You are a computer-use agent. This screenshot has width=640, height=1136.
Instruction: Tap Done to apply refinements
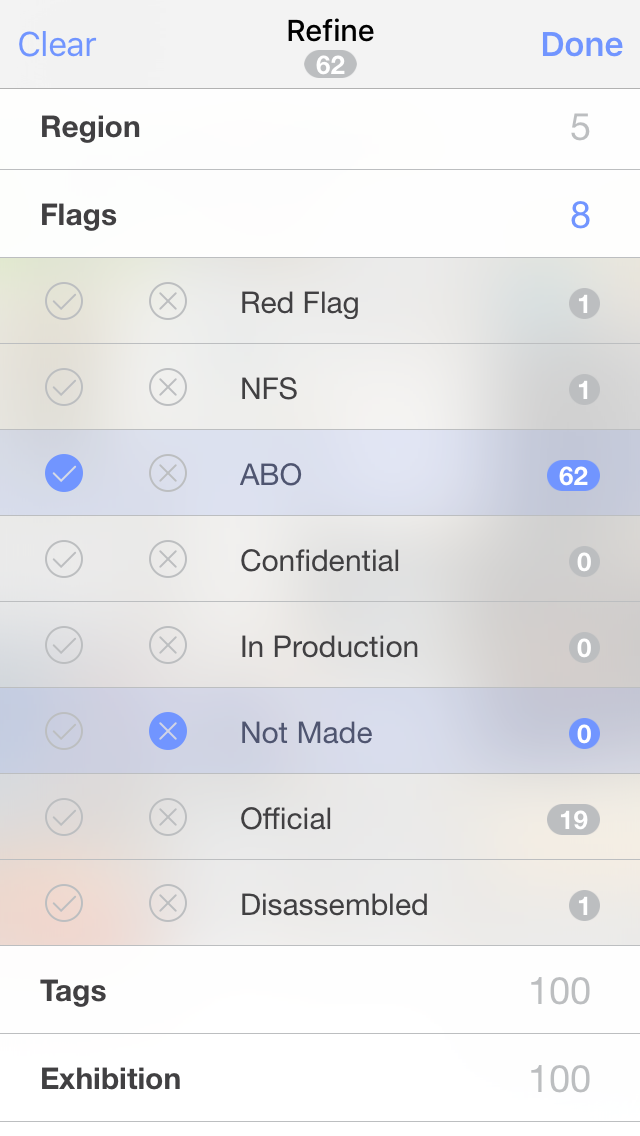581,45
